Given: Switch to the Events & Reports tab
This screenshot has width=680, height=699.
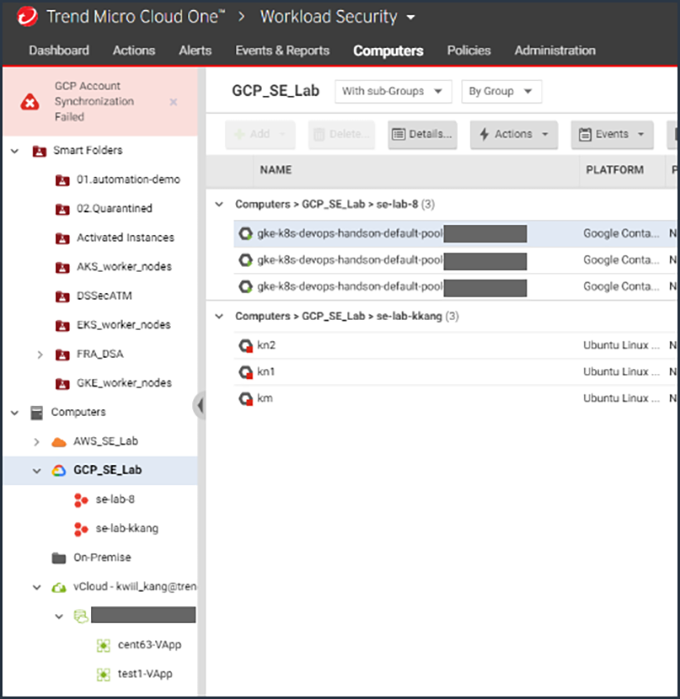Looking at the screenshot, I should [282, 50].
